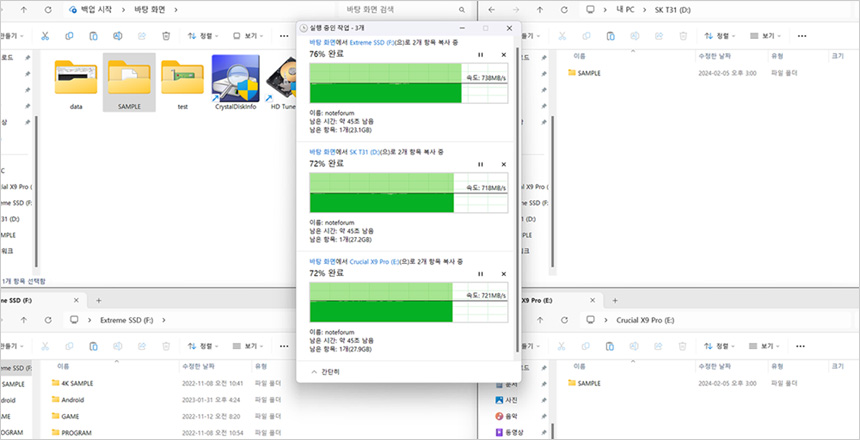860x440 pixels.
Task: Click the 76% progress graph for Extreme SSD
Action: [x=409, y=83]
